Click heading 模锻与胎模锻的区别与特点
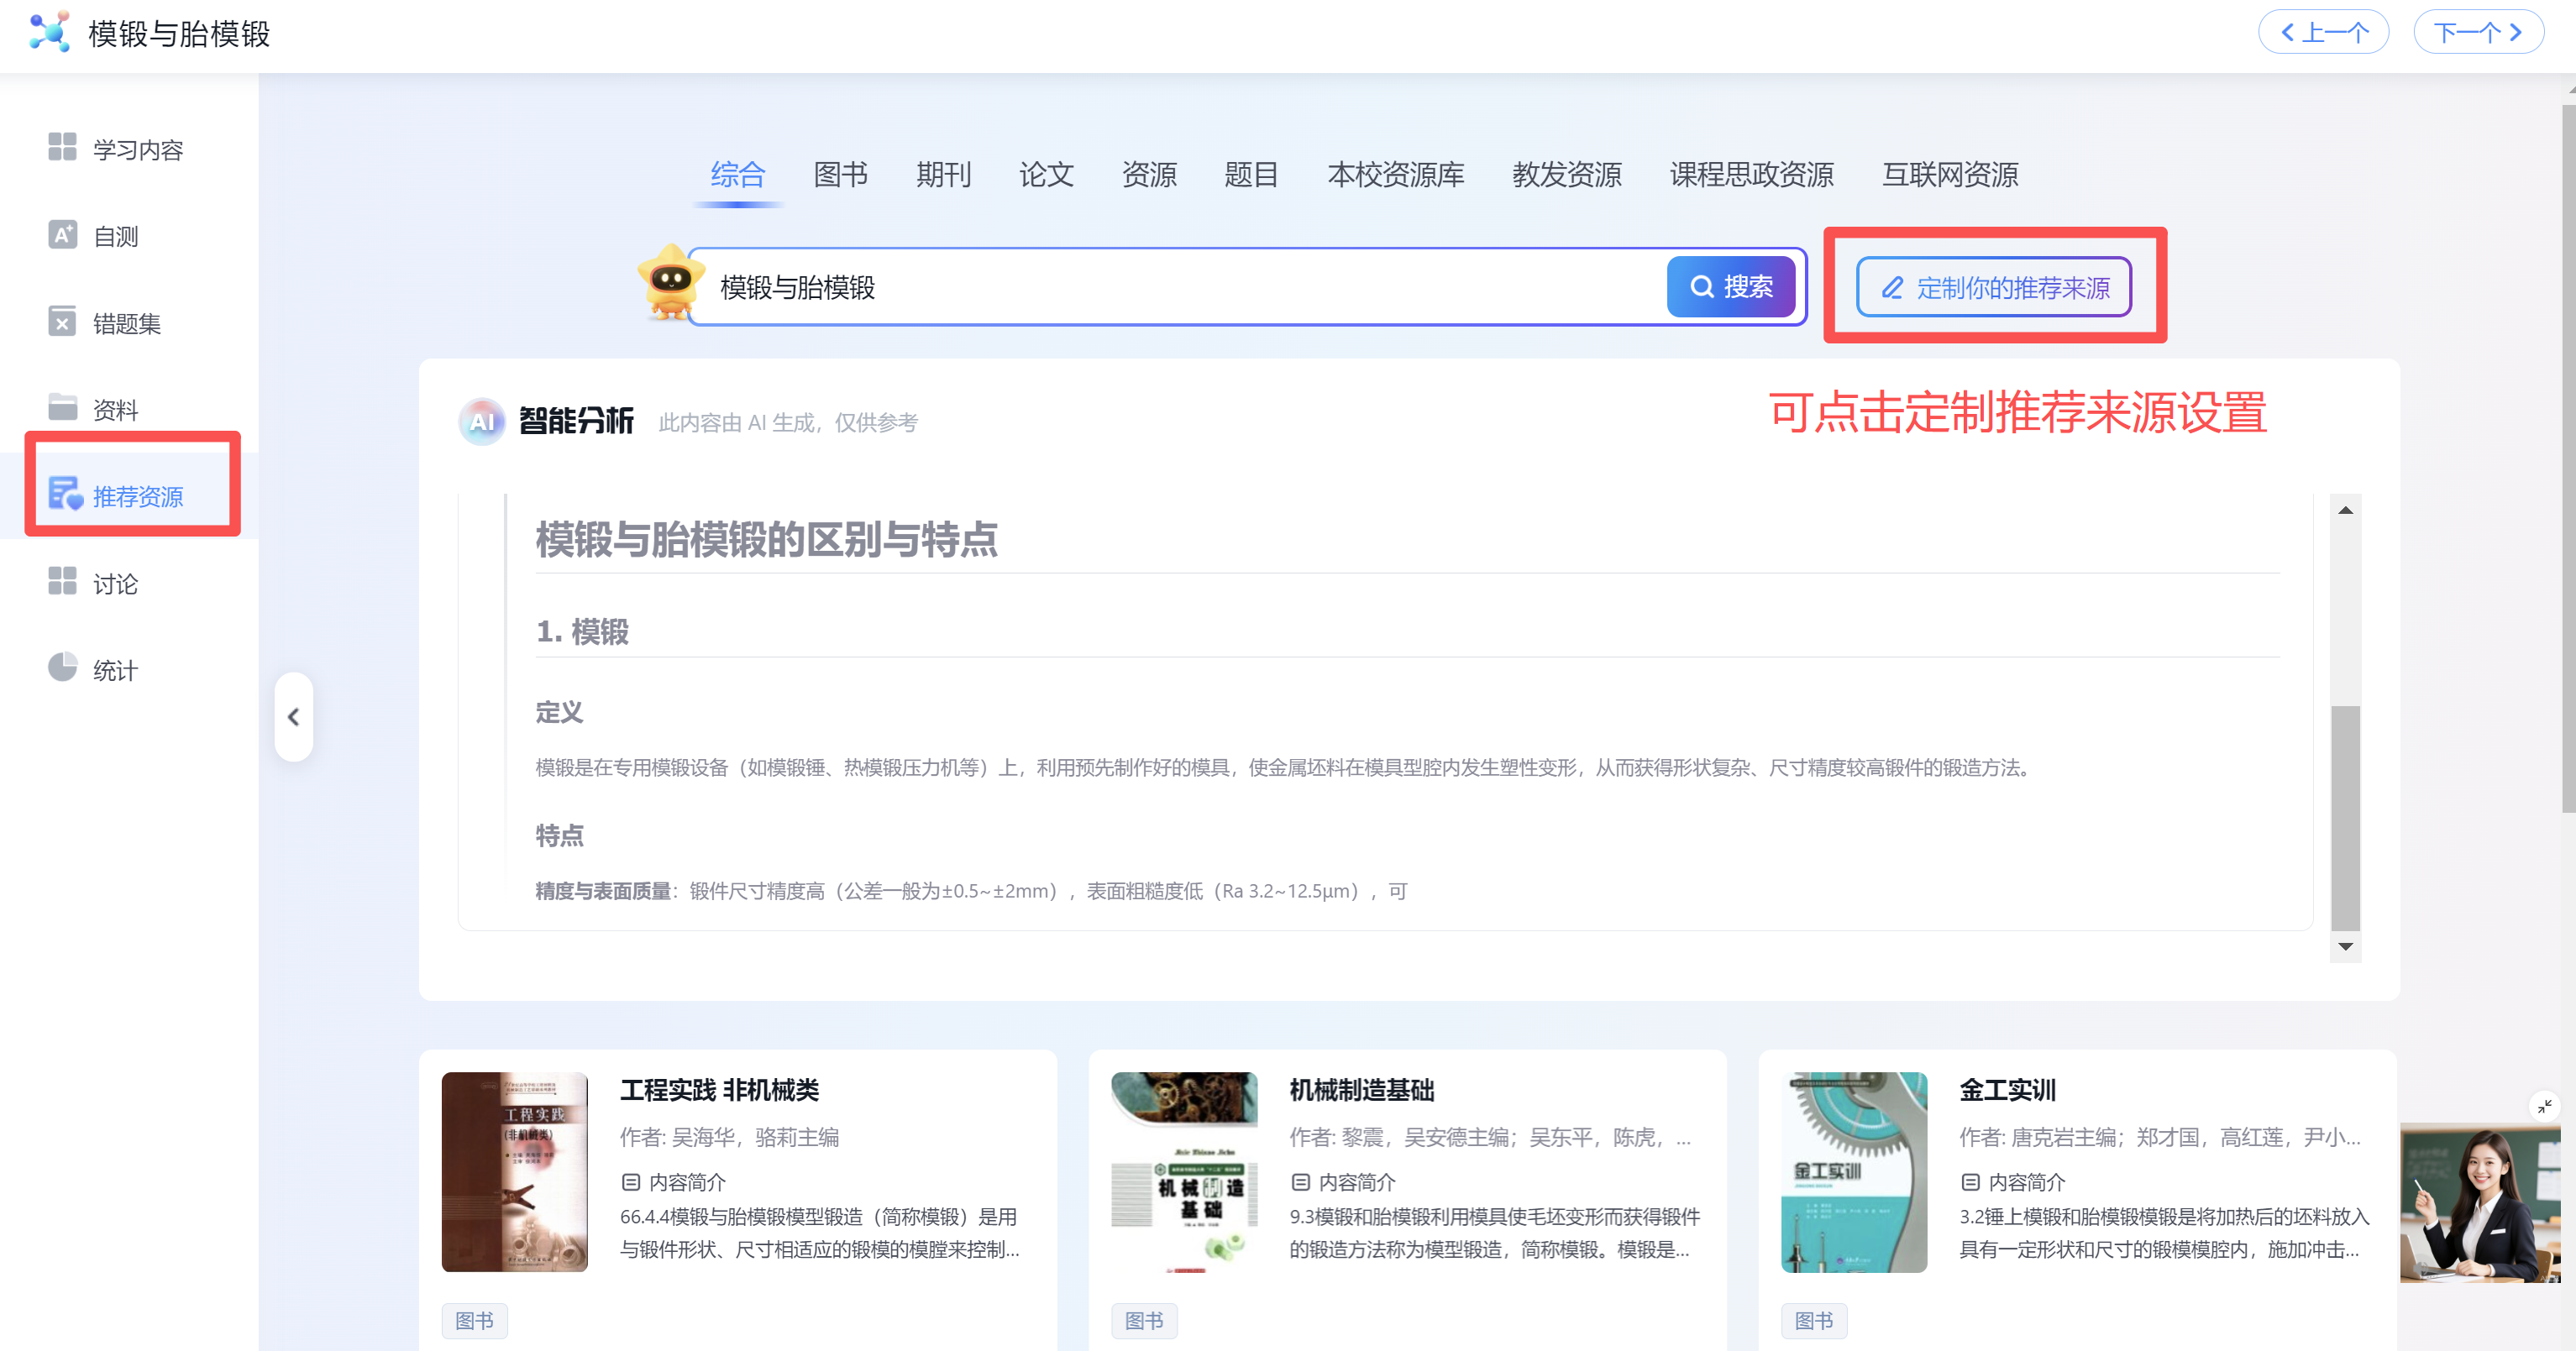2576x1351 pixels. (x=766, y=540)
